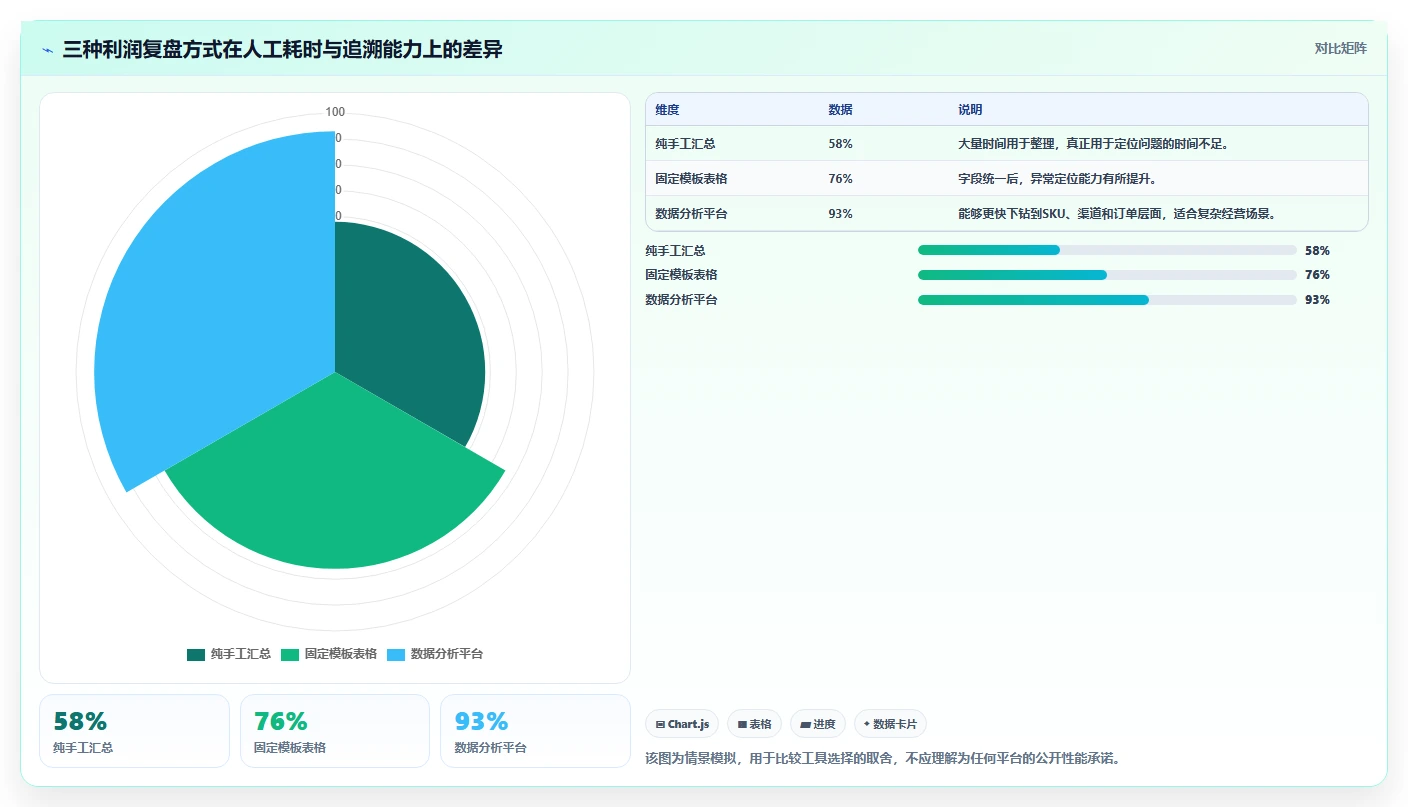Select the Chart.js tag chip
The height and width of the screenshot is (807, 1408).
682,724
